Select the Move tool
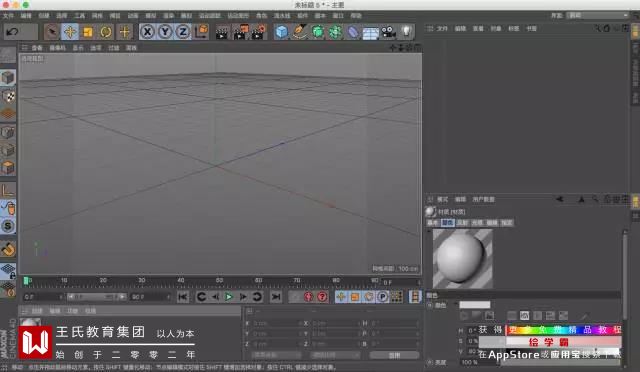 [70, 31]
